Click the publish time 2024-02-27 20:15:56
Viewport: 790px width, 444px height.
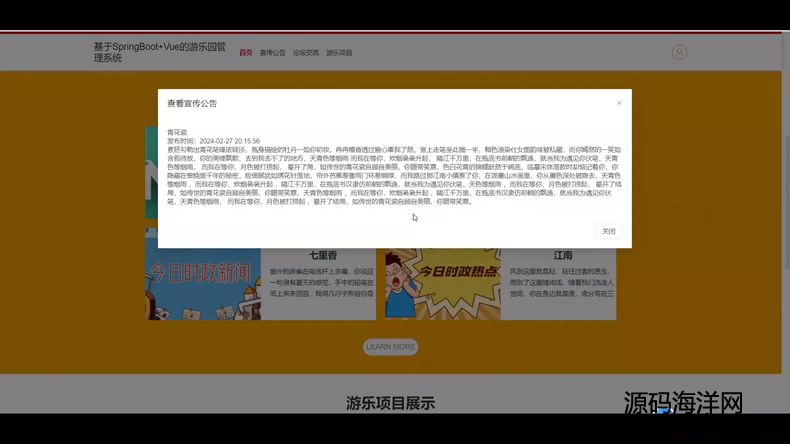[x=230, y=141]
